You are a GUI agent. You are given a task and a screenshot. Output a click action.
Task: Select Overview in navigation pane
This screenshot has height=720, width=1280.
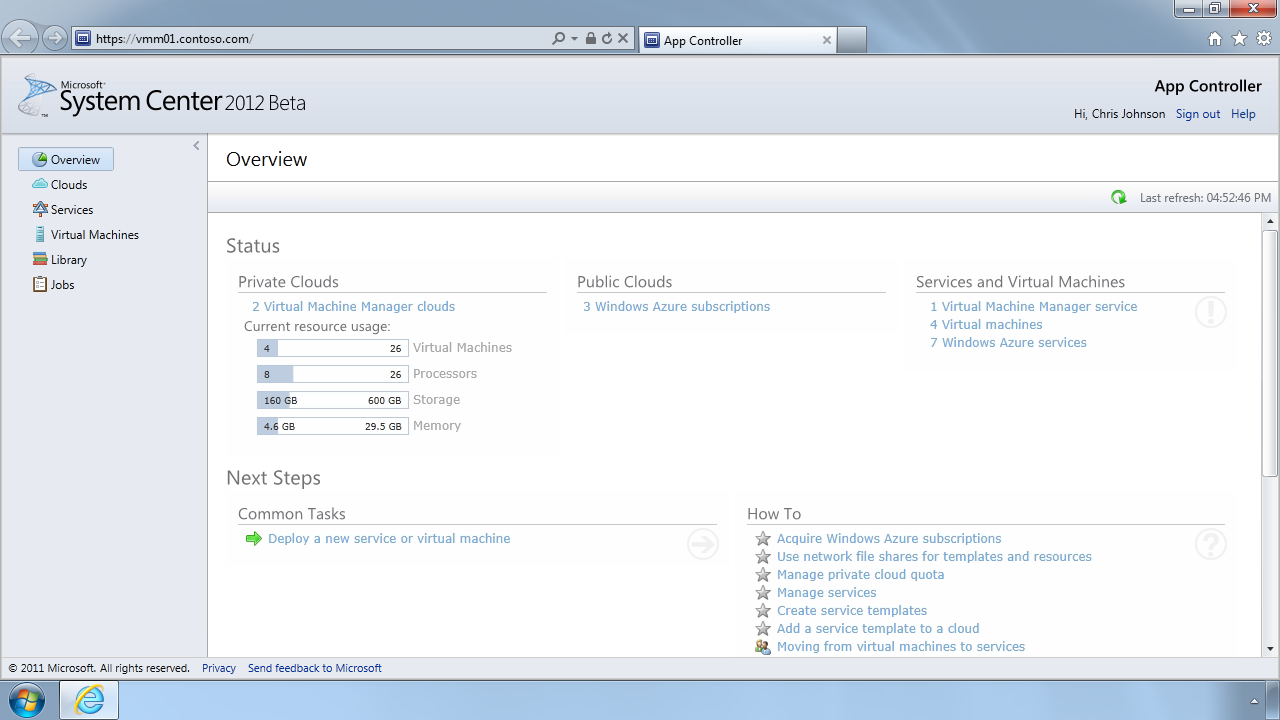(66, 159)
